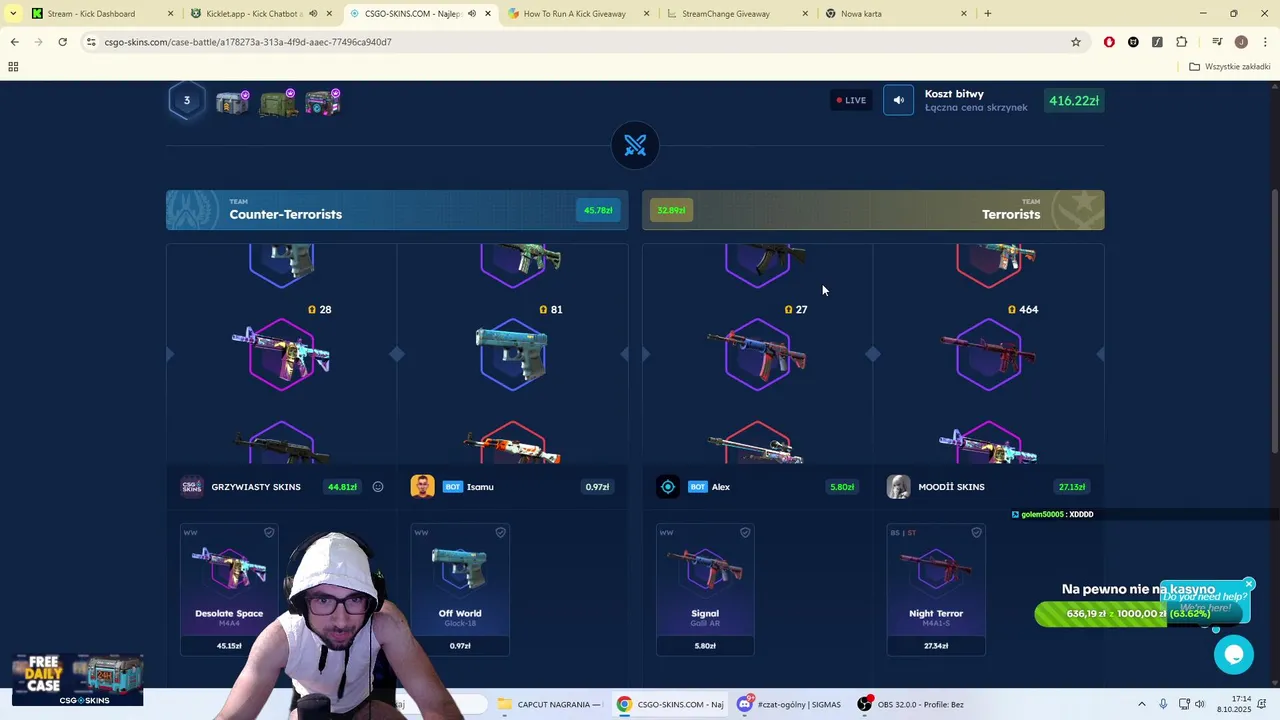Click MOODİİ SKINS 27.13zł total
Screen dimensions: 1280x720
(1072, 487)
